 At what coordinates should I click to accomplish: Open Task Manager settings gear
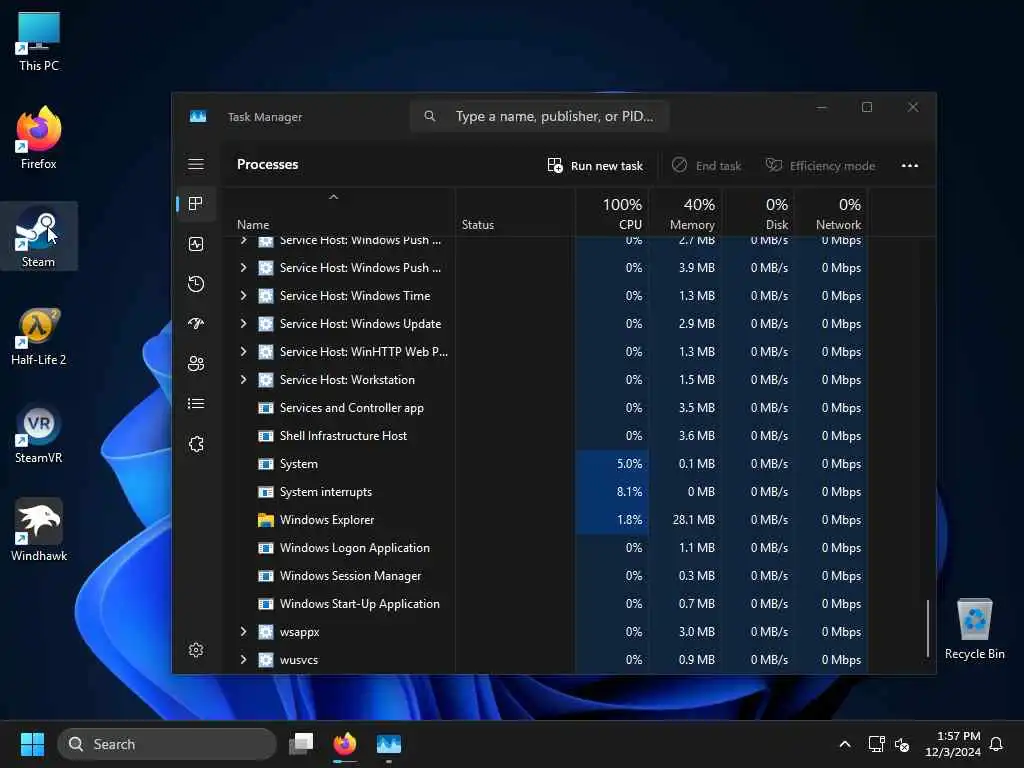coord(196,650)
